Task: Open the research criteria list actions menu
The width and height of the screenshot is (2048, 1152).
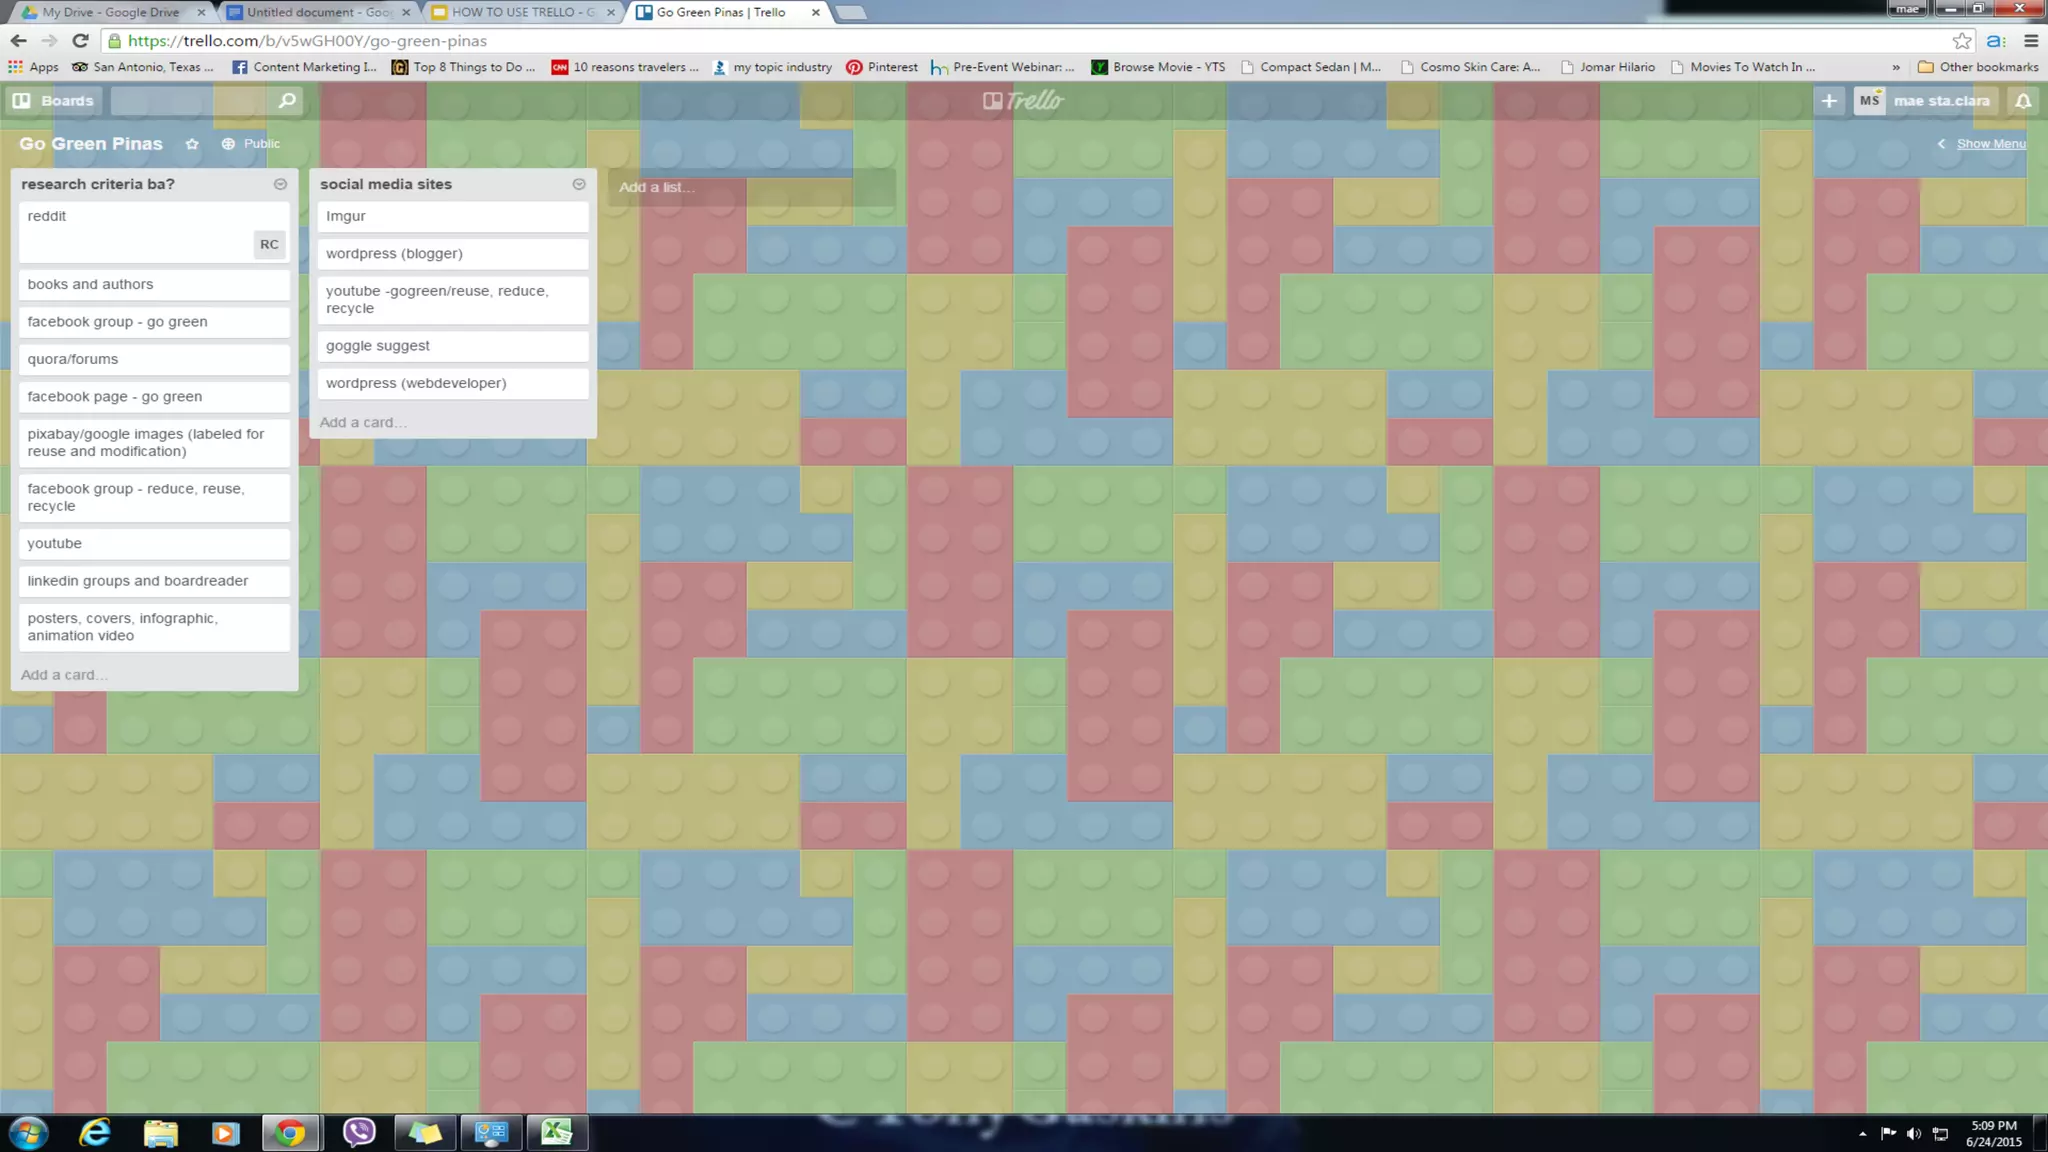Action: tap(280, 184)
